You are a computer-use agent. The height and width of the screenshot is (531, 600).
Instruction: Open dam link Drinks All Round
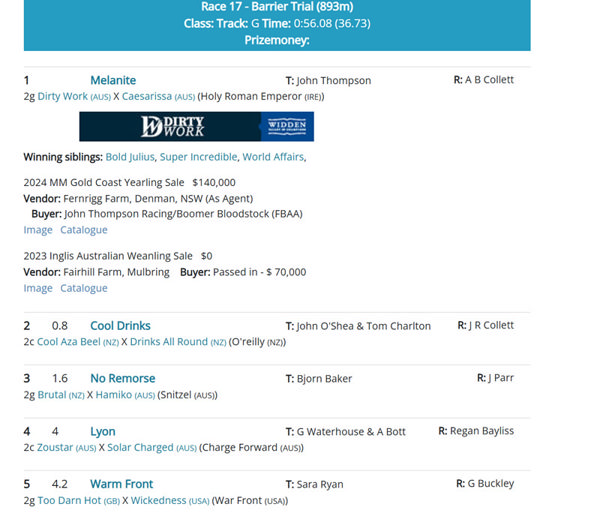click(169, 342)
